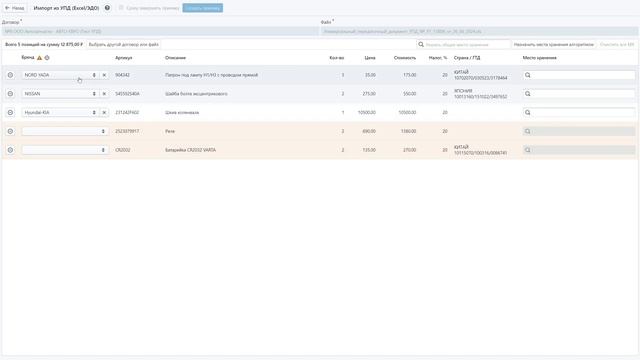Viewport: 640px width, 360px height.
Task: Click the 'Импорт из УПД (Excel/ЭДО)' title
Action: [x=66, y=8]
